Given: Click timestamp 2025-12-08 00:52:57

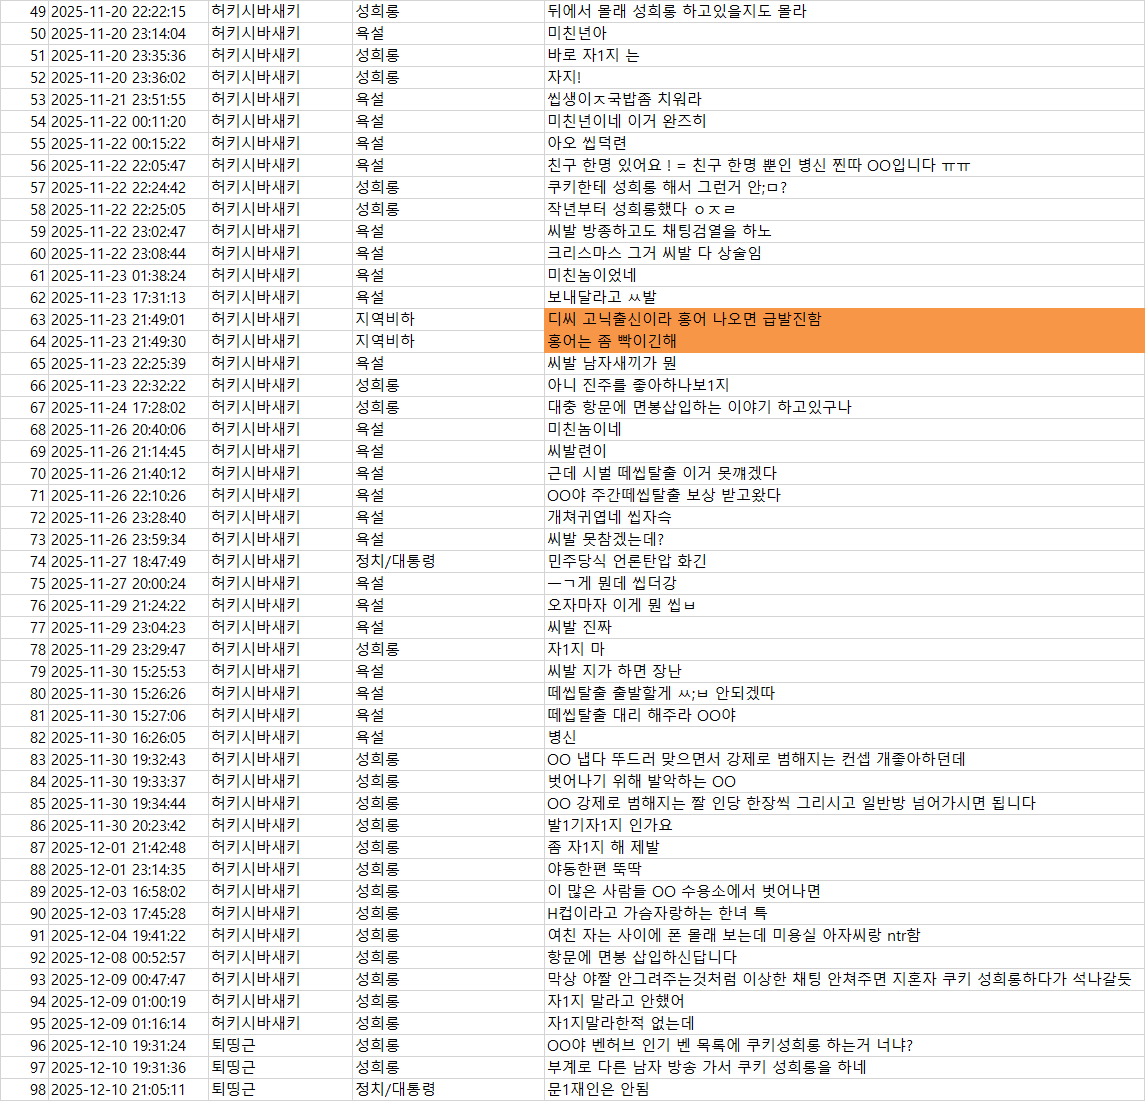Looking at the screenshot, I should pyautogui.click(x=128, y=956).
